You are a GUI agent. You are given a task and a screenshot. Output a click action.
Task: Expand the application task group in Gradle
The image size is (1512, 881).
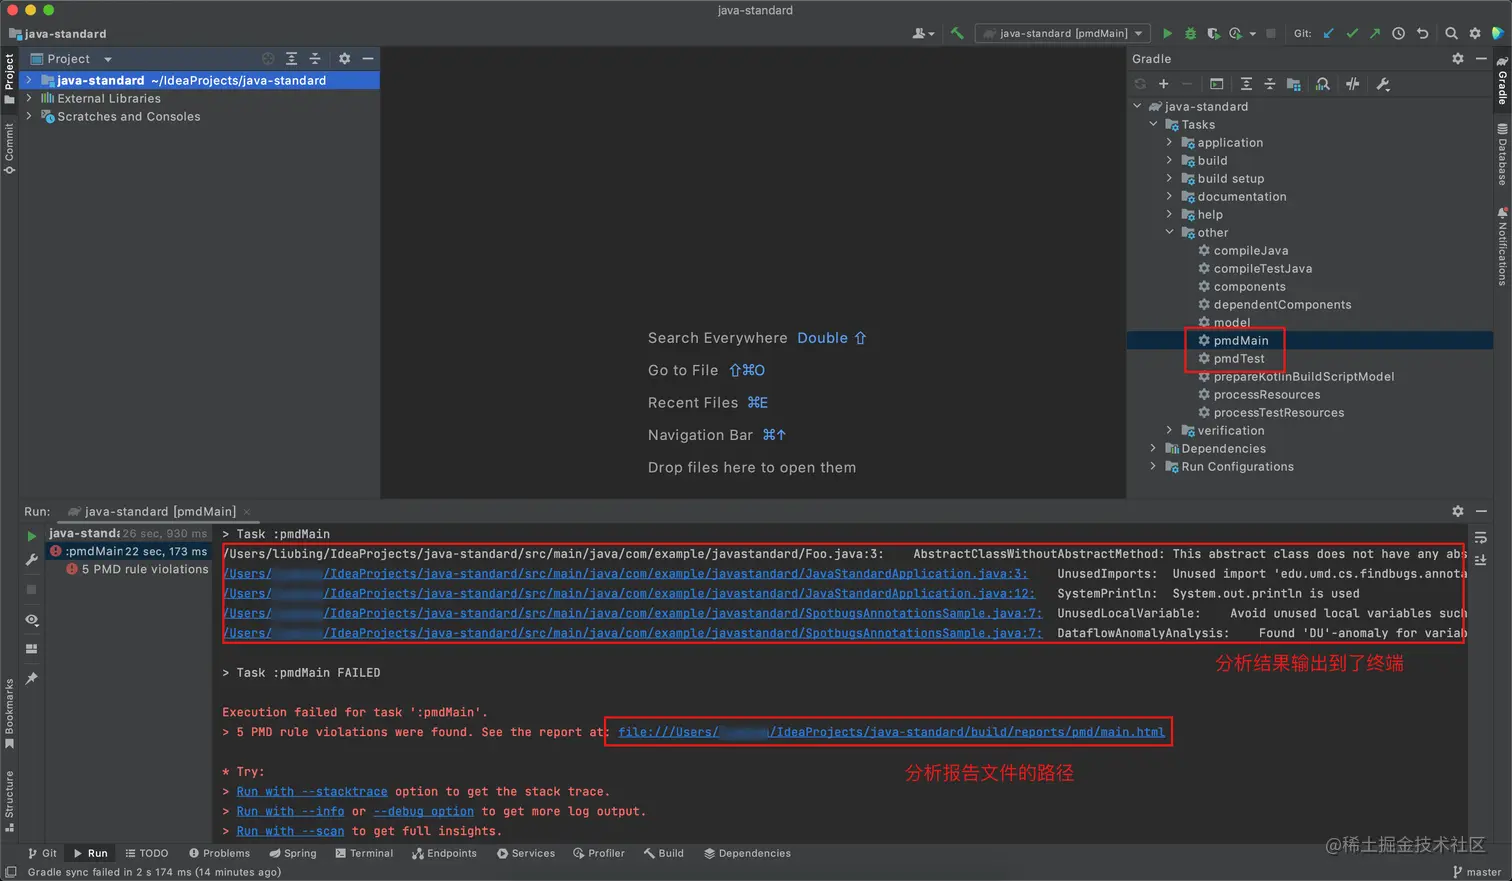click(1169, 142)
